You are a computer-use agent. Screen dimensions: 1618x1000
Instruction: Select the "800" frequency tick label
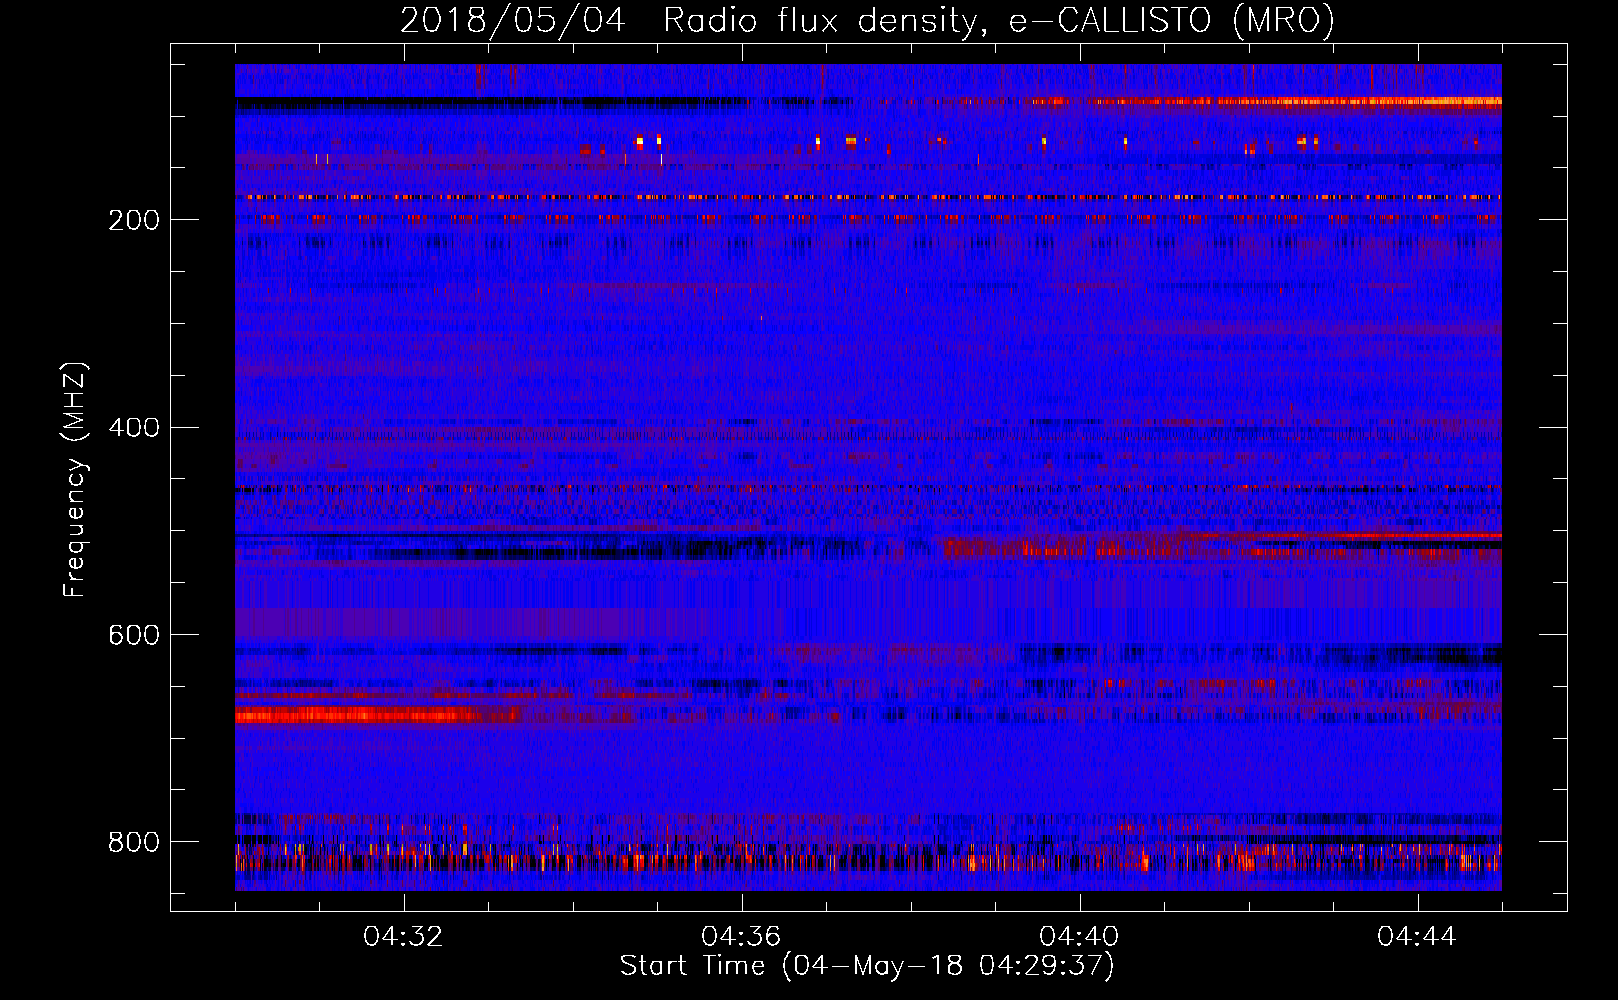(134, 843)
